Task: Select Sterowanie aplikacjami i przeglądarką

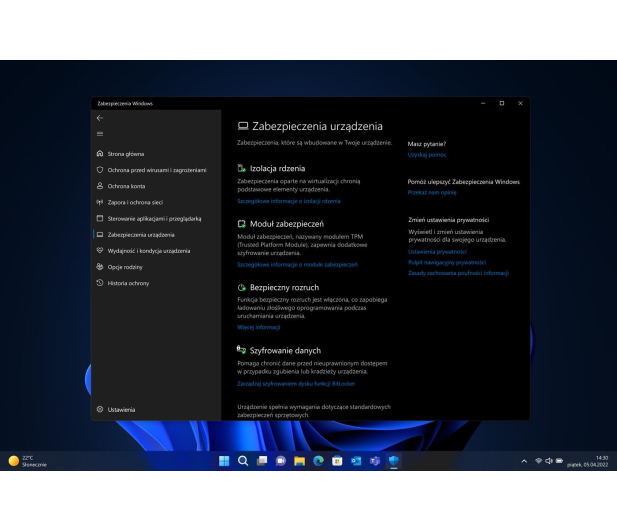Action: [x=156, y=218]
